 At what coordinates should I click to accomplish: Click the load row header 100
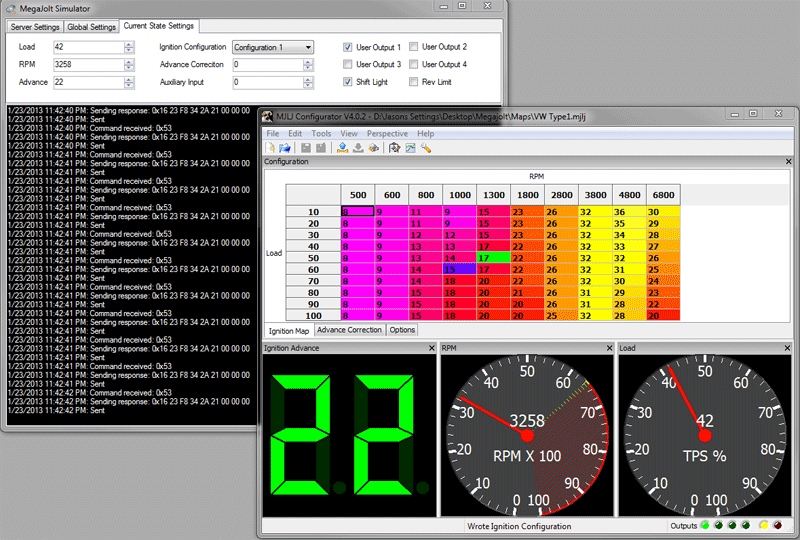click(x=313, y=315)
